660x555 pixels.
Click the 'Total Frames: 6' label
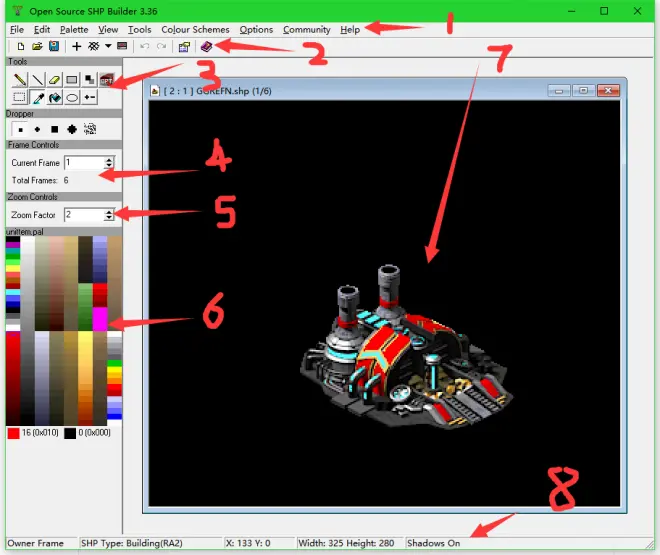click(40, 181)
